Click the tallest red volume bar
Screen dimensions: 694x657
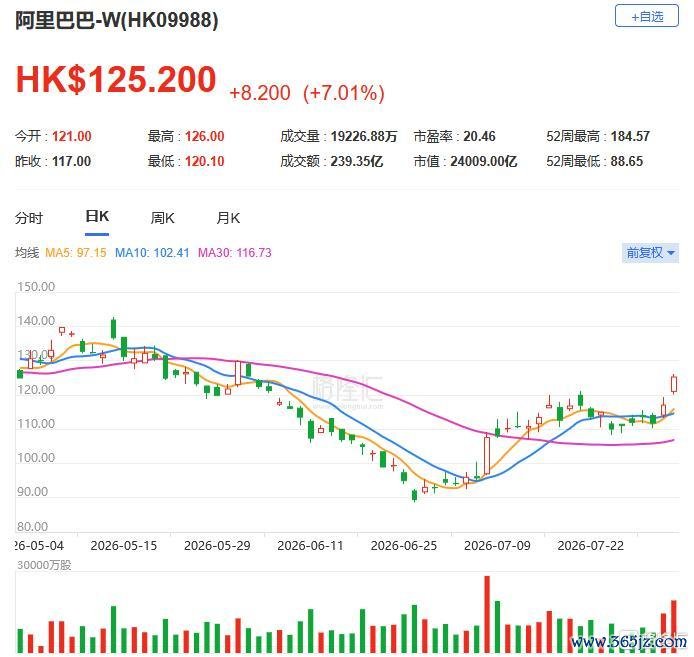click(487, 614)
